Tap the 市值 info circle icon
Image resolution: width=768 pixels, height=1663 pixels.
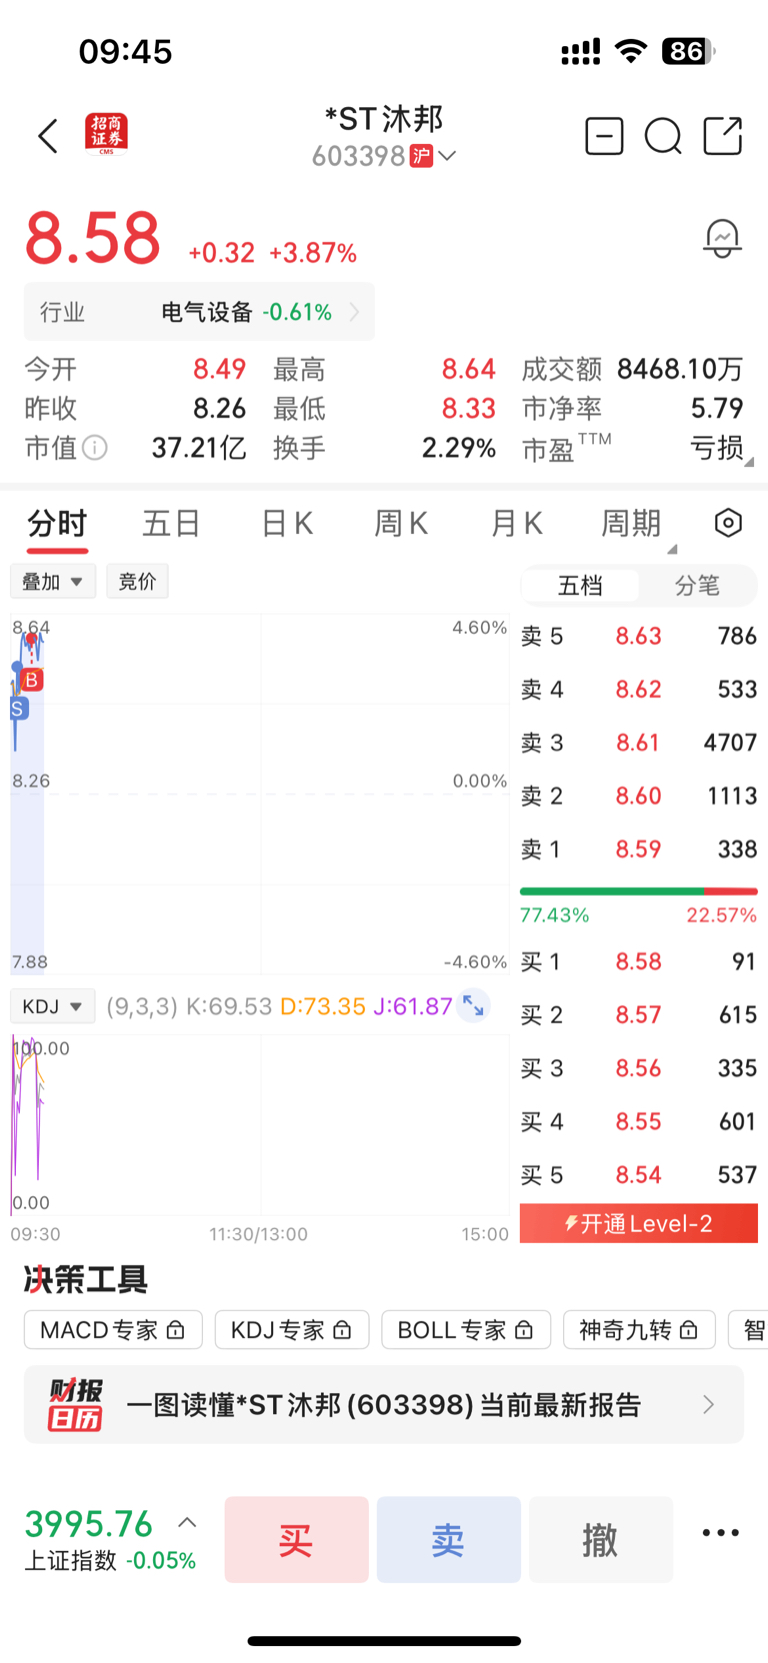(x=94, y=447)
